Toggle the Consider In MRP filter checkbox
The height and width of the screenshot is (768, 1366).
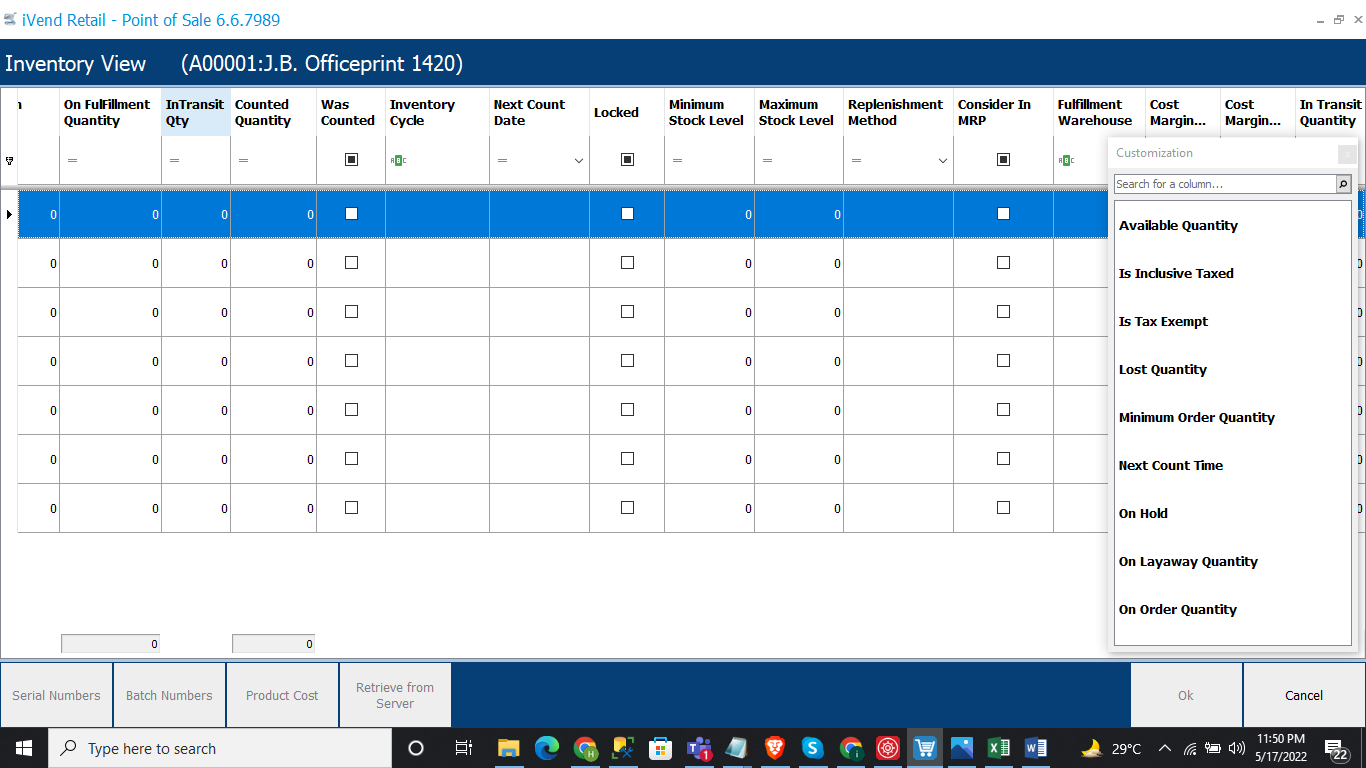1003,160
